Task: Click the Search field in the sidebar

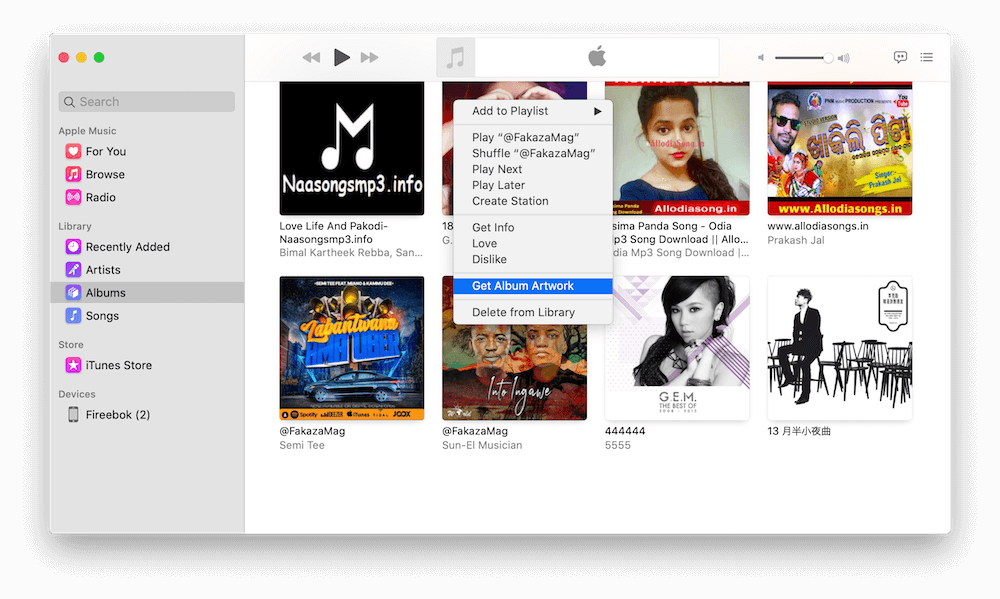Action: [147, 101]
